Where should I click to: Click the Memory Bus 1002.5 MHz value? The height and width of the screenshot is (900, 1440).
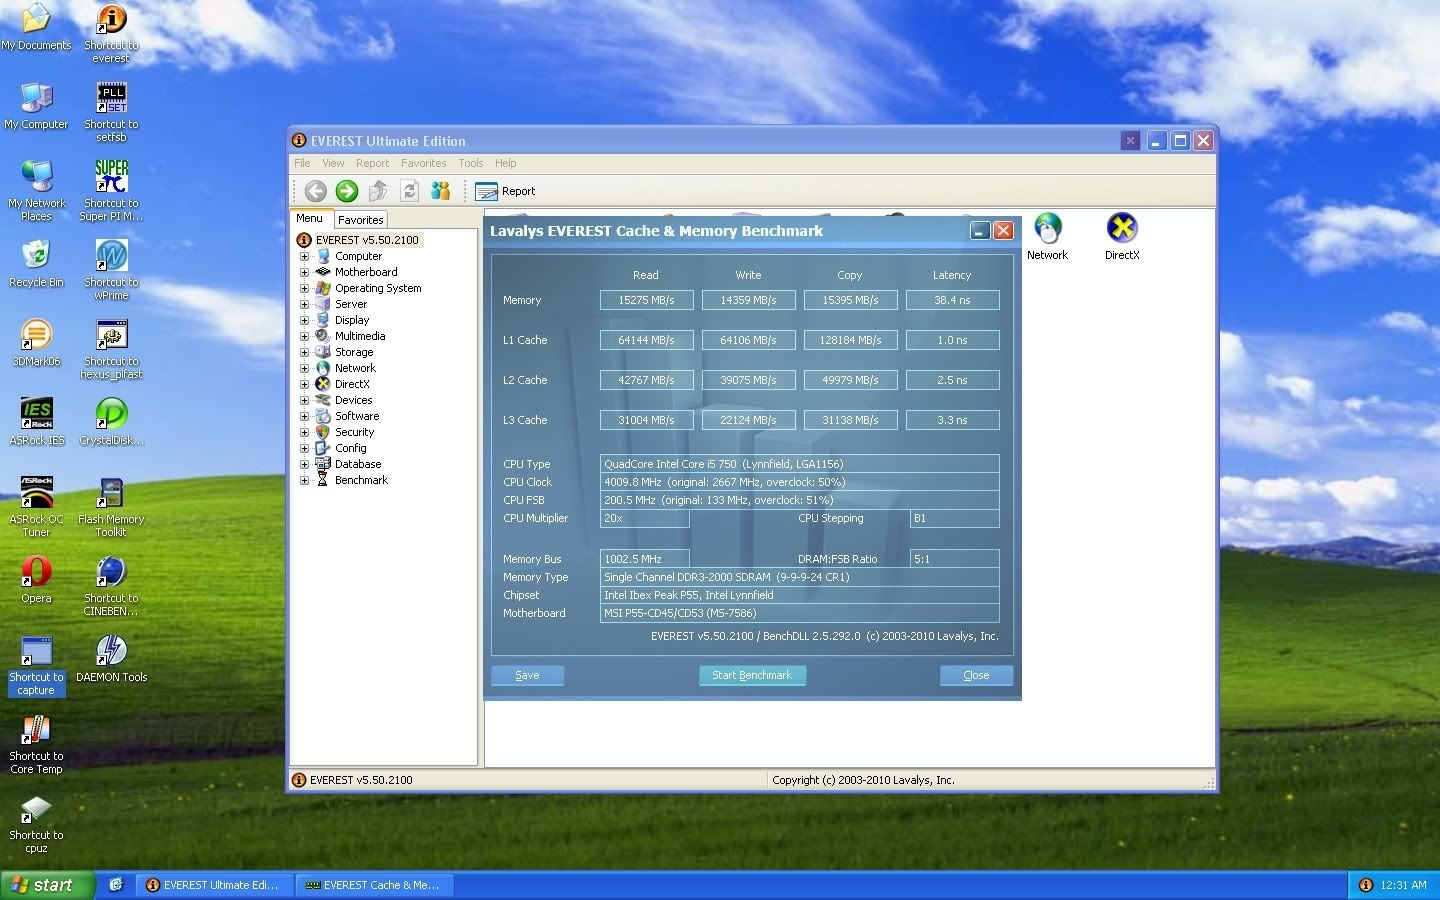pos(644,559)
